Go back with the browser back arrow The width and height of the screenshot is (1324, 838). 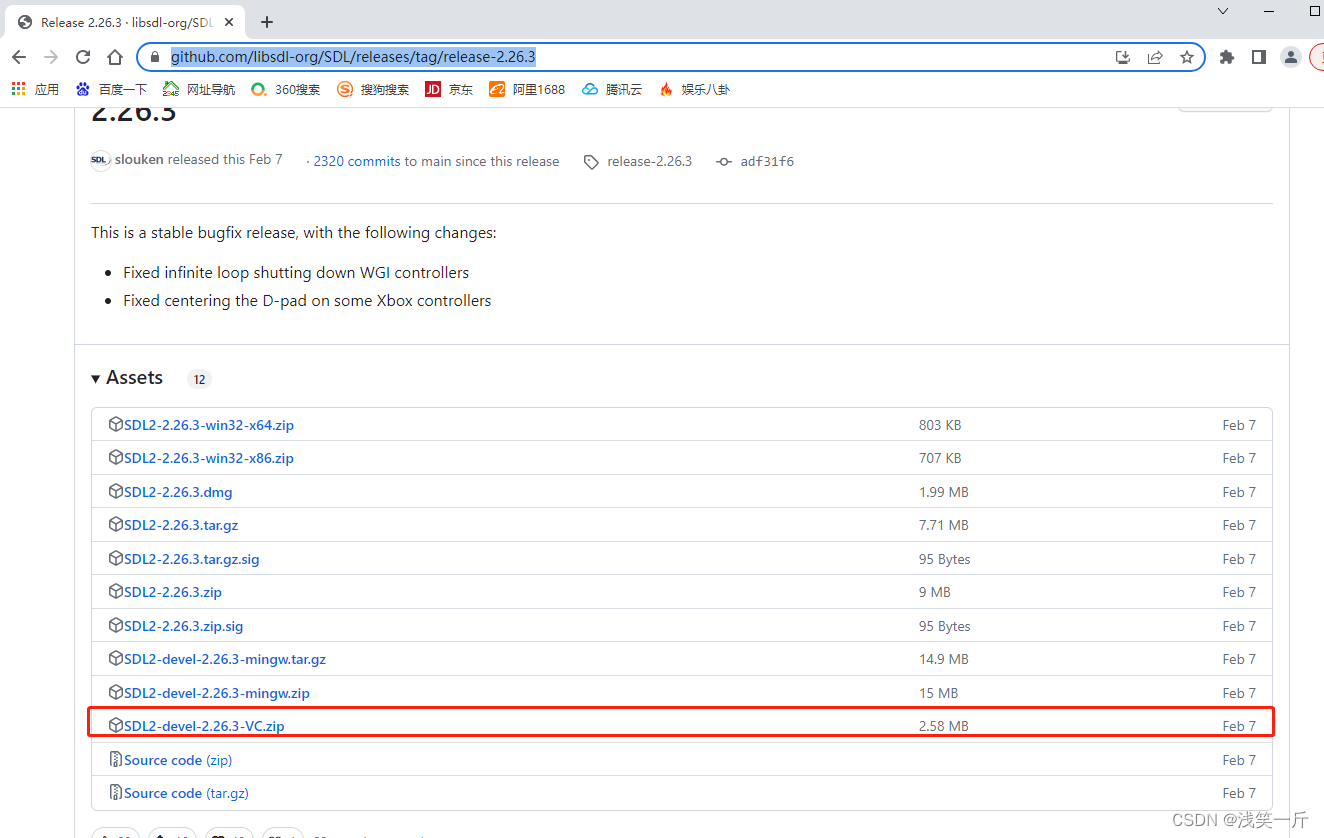(x=19, y=57)
